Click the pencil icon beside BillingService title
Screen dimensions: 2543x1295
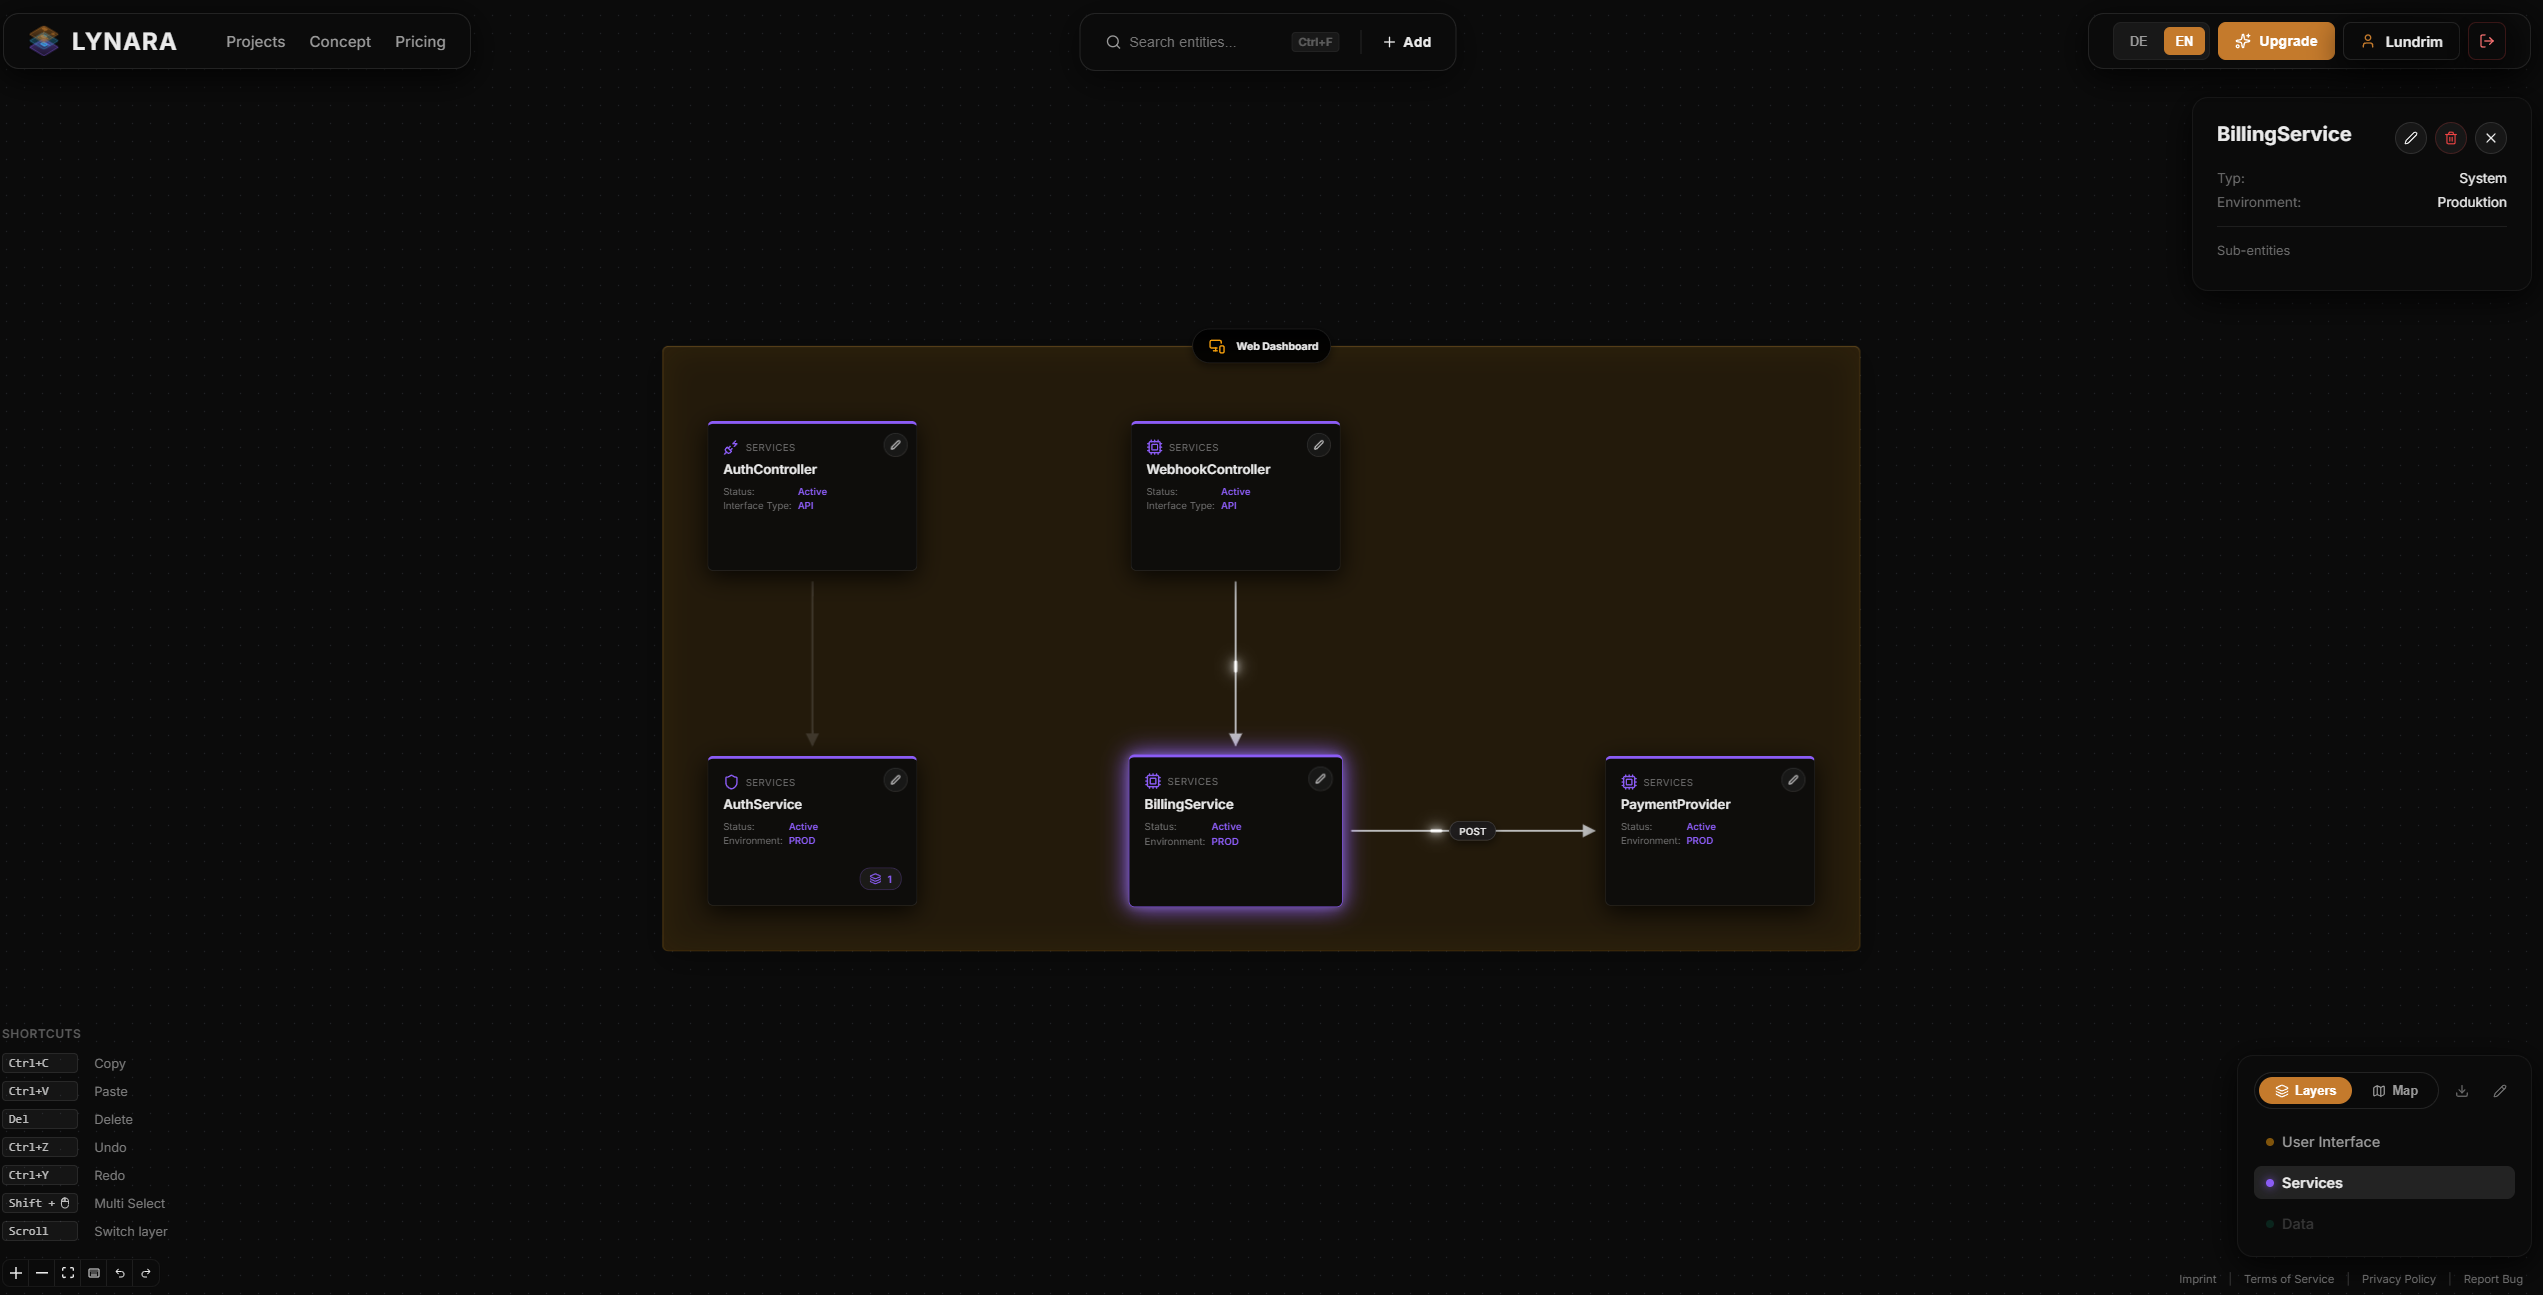click(x=2410, y=137)
